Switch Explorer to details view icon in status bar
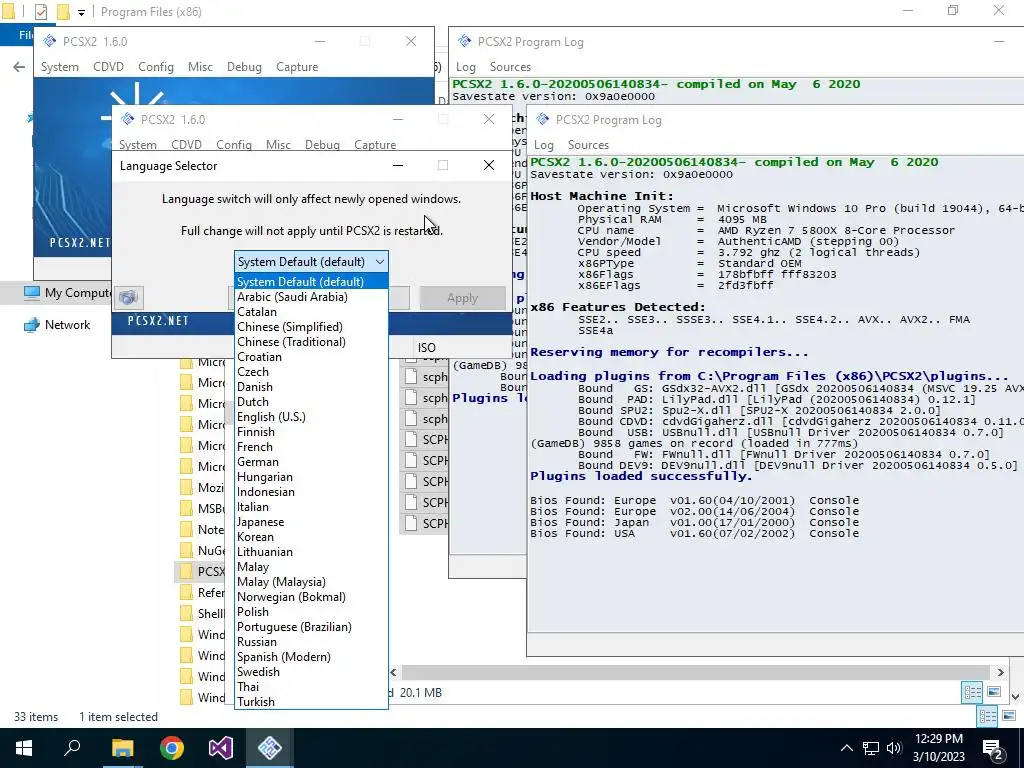Image resolution: width=1024 pixels, height=768 pixels. (x=987, y=717)
